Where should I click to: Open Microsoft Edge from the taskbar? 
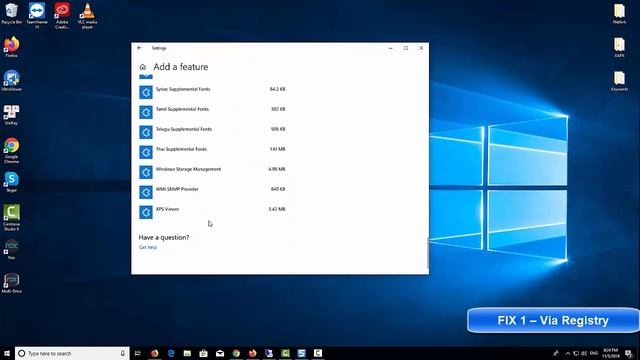tap(171, 353)
